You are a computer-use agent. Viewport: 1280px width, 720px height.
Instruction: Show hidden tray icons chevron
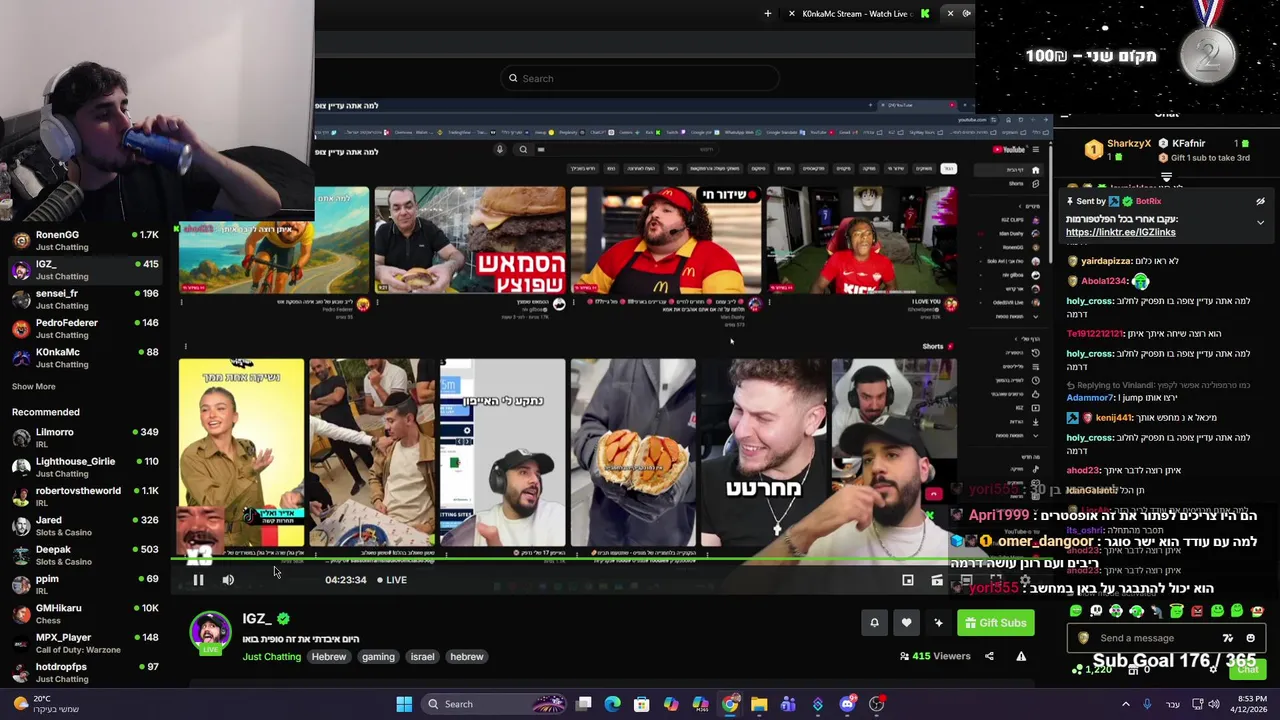click(x=1126, y=704)
